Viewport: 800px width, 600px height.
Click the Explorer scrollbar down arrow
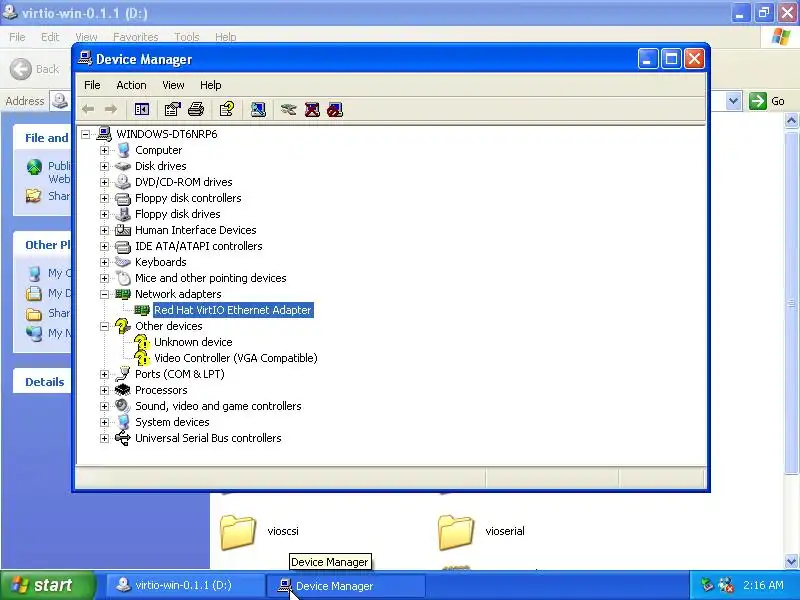click(791, 562)
